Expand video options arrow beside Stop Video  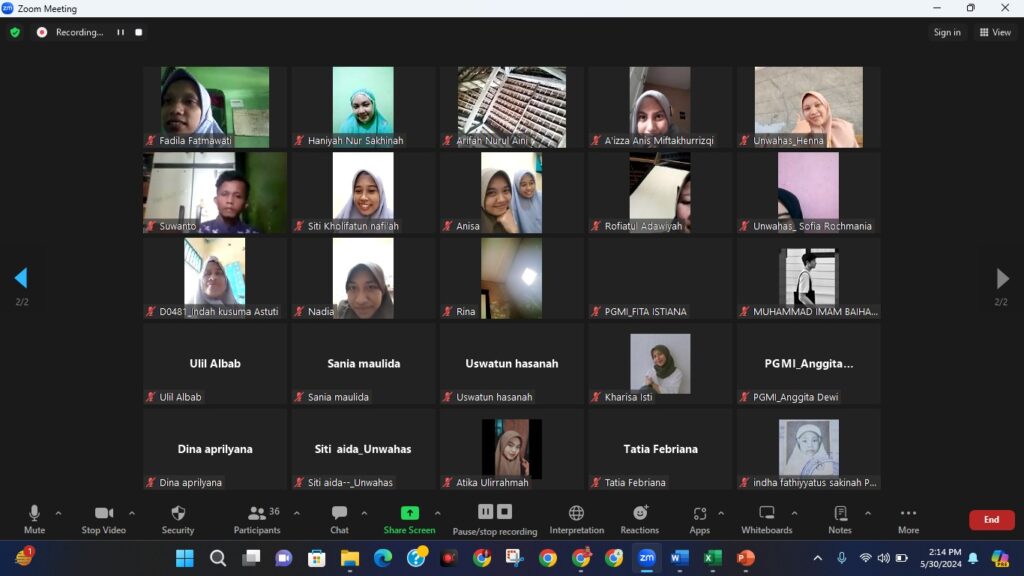132,513
